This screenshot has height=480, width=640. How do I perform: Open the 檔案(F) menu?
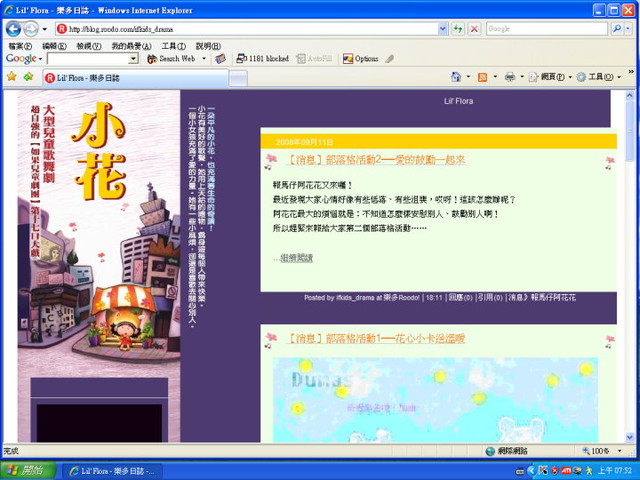point(20,46)
